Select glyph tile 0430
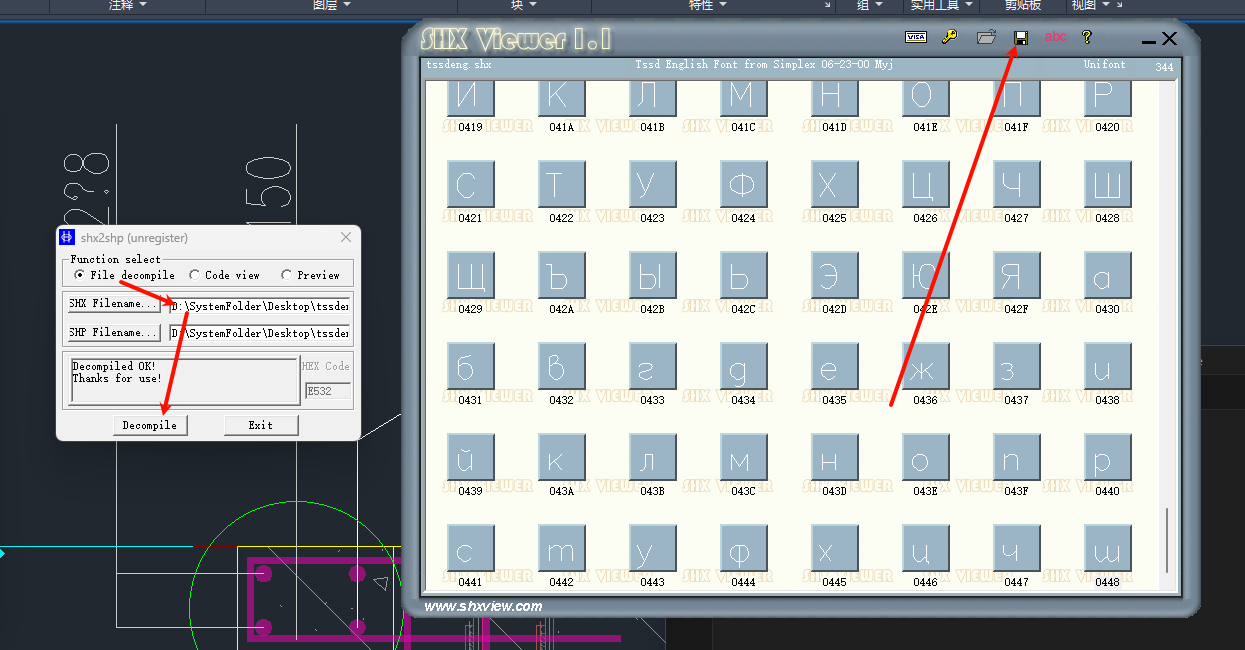This screenshot has width=1245, height=650. coord(1107,275)
